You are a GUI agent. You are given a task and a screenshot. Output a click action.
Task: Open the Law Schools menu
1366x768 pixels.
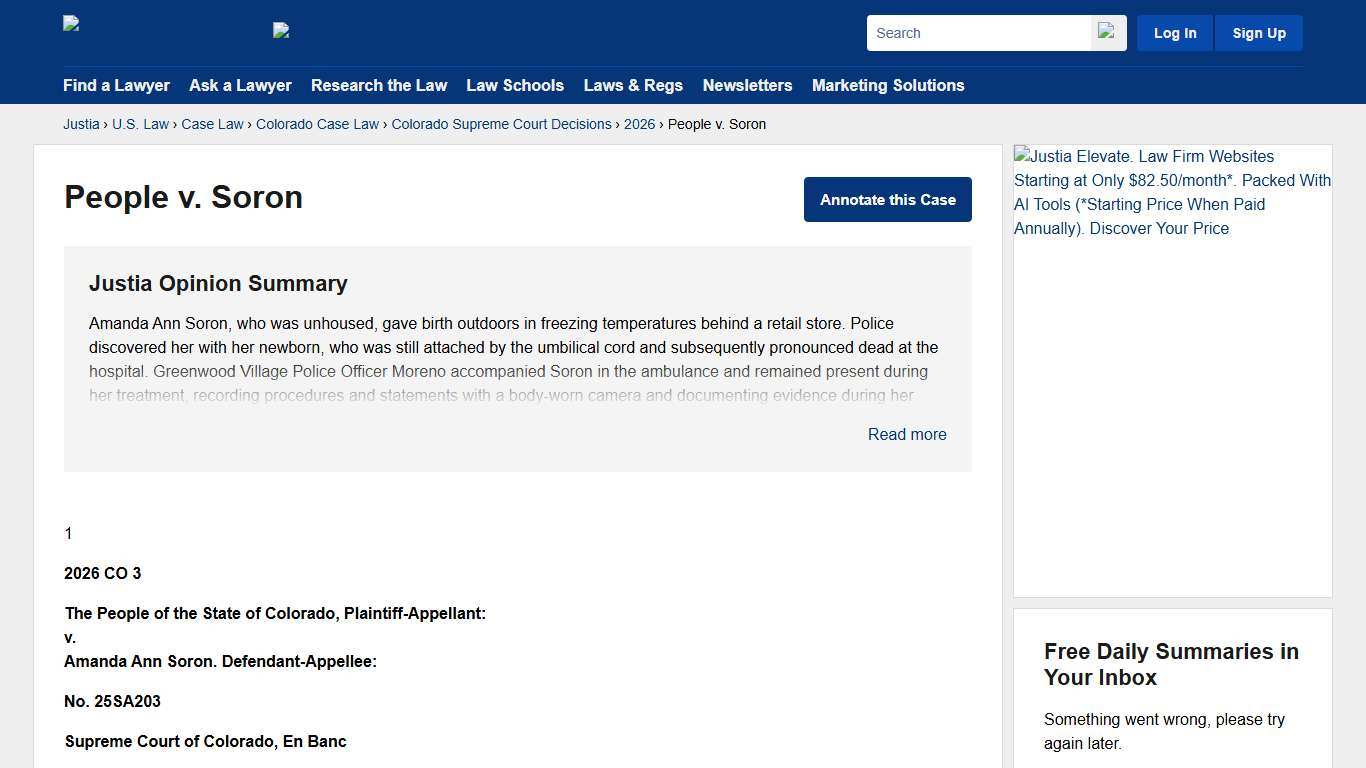click(x=515, y=85)
